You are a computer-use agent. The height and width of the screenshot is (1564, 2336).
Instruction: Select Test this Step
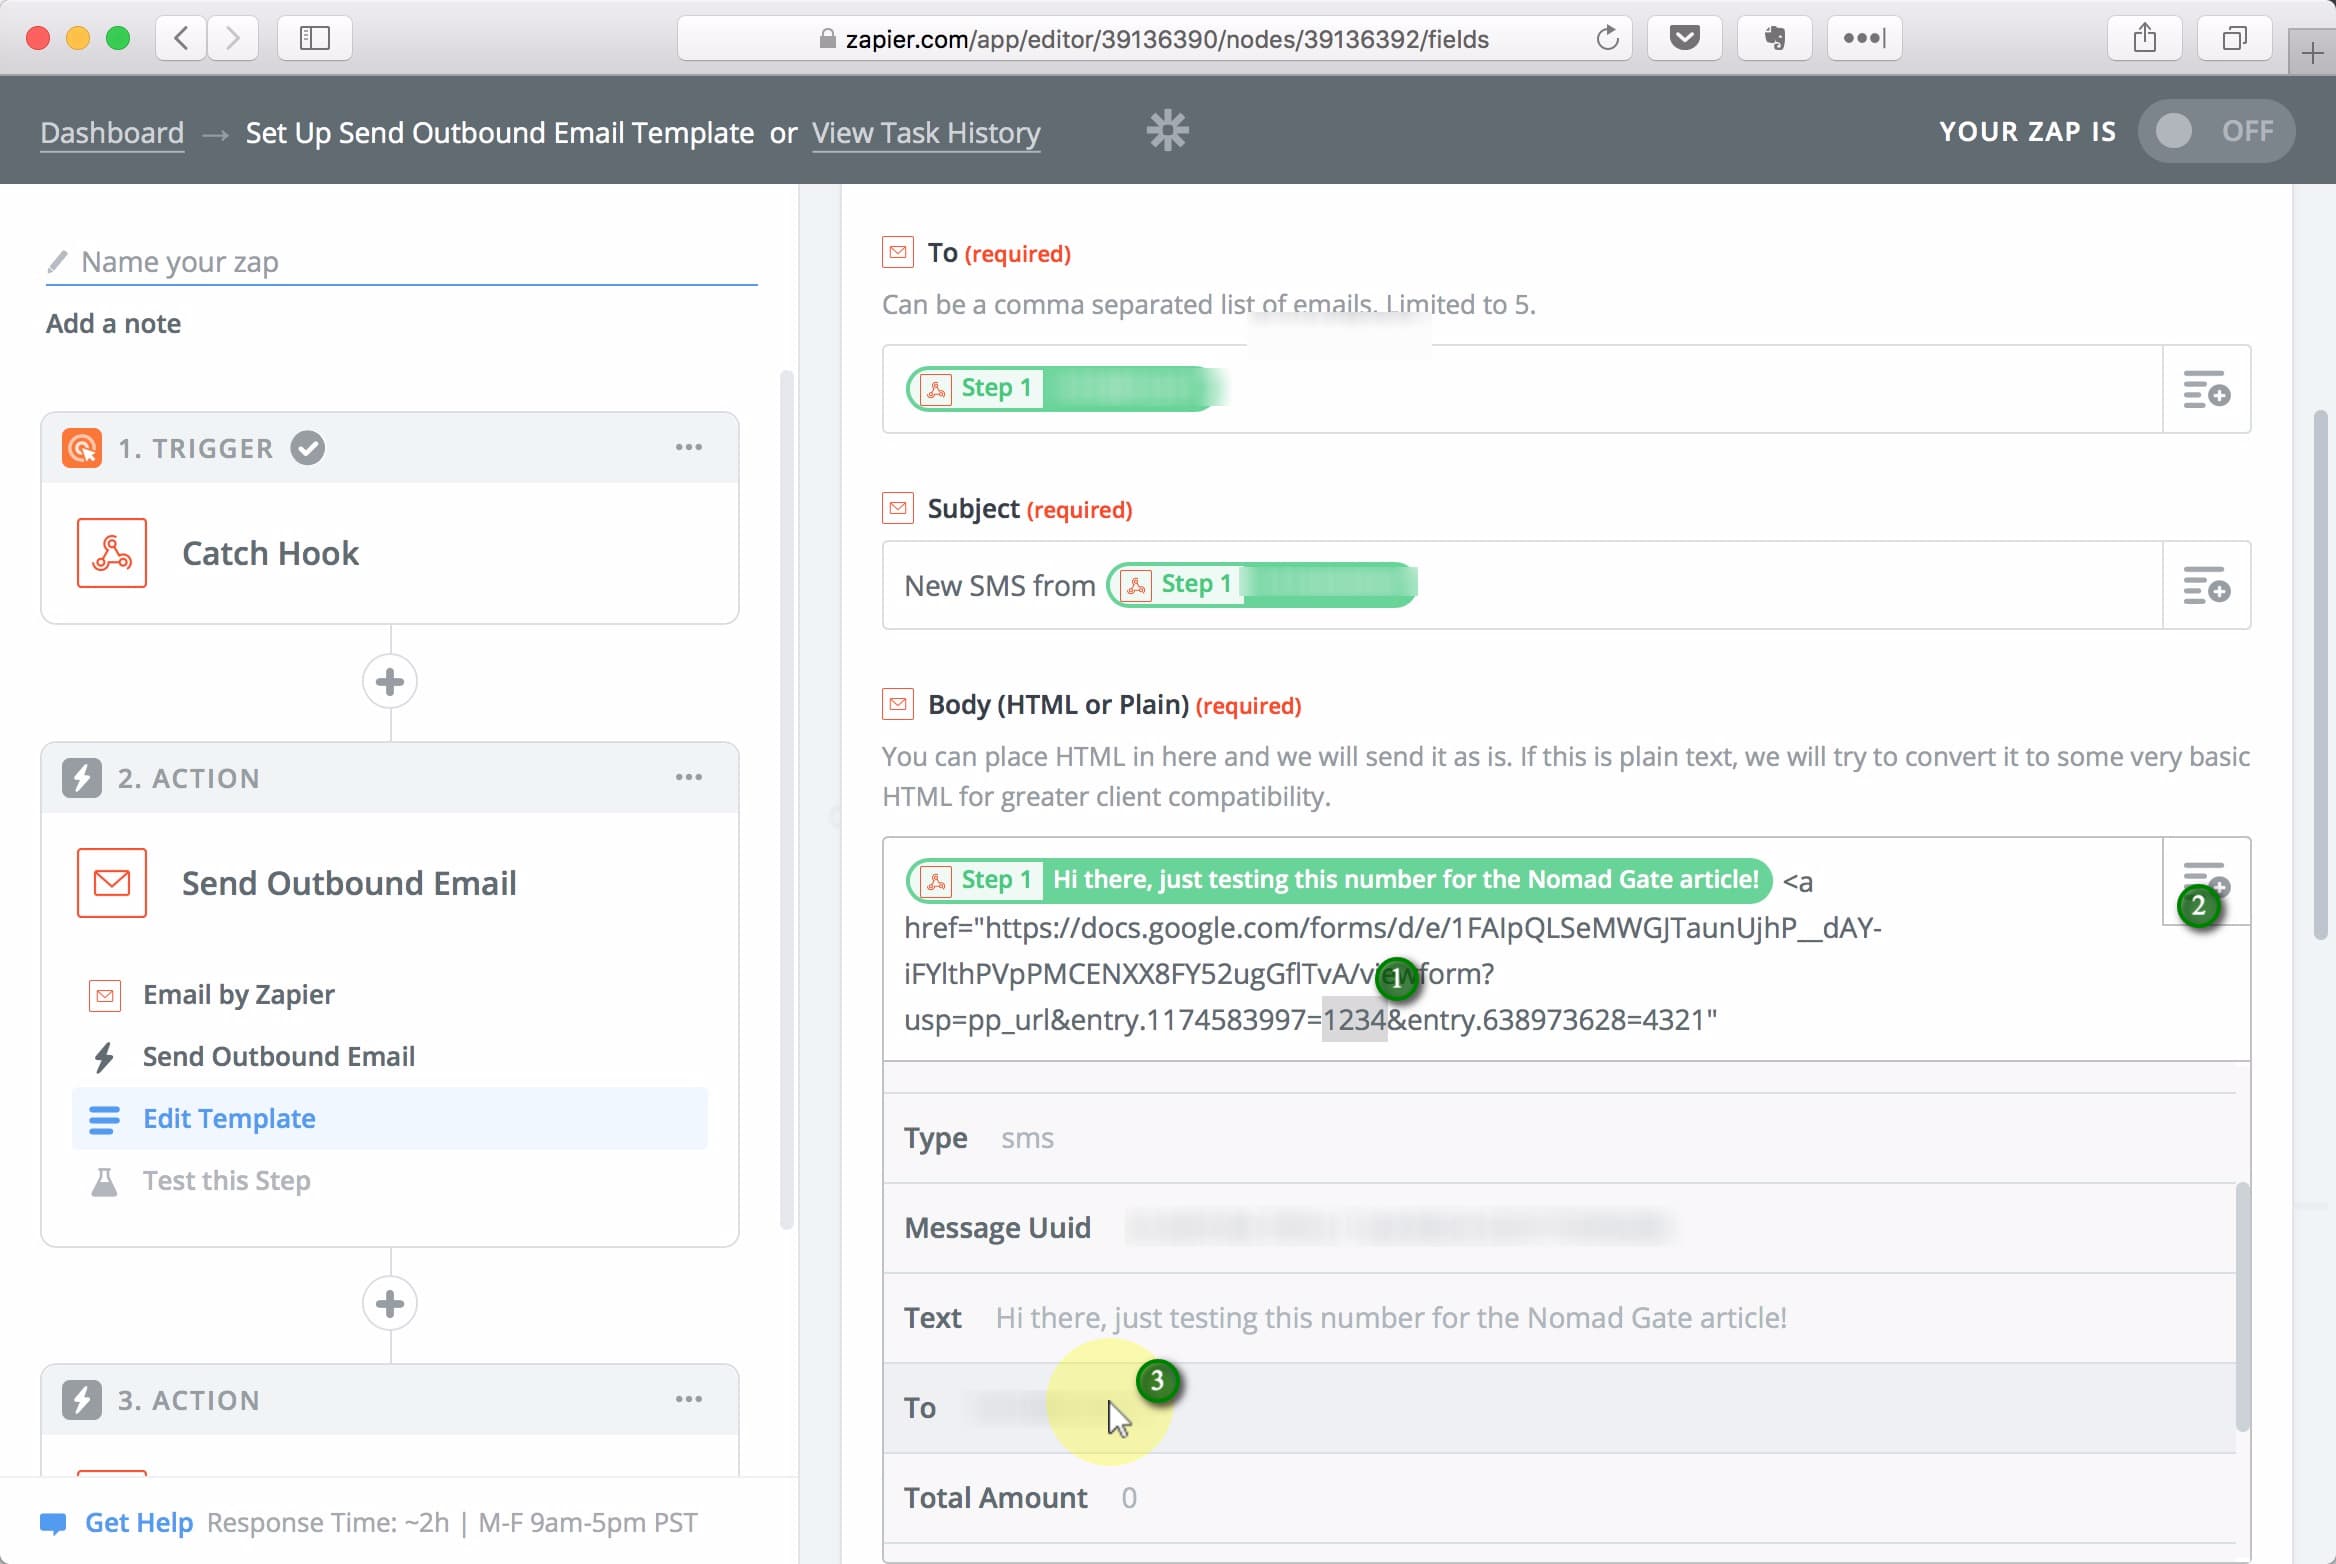point(226,1180)
